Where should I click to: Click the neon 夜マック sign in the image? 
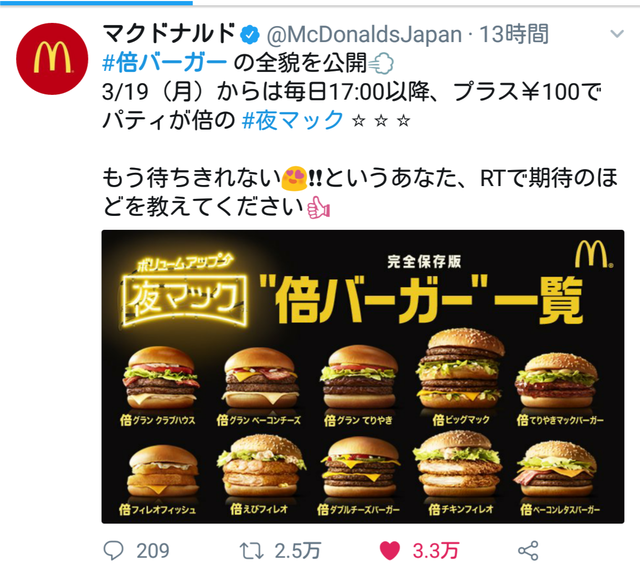pyautogui.click(x=184, y=296)
